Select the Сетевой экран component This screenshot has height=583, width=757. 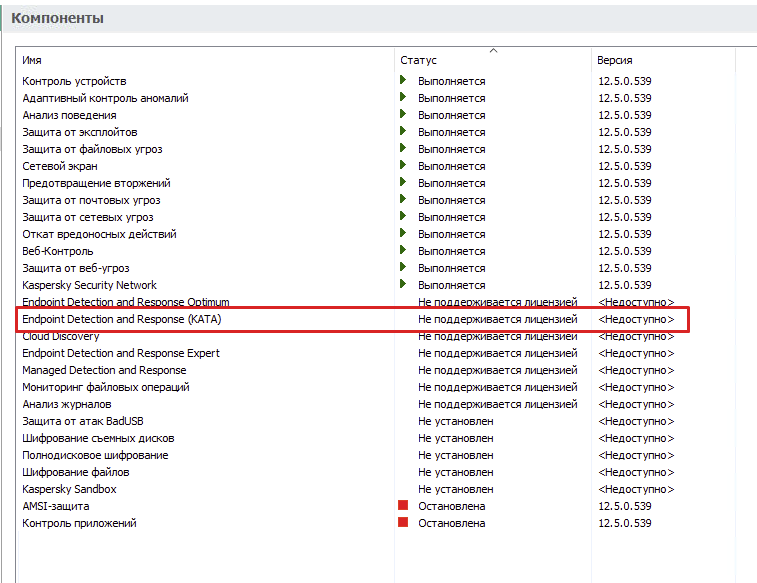click(x=60, y=166)
